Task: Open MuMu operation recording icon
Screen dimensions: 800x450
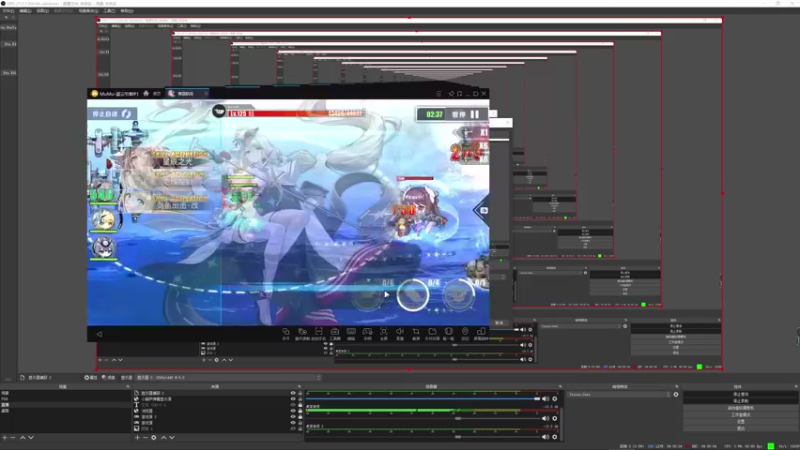Action: (302, 333)
